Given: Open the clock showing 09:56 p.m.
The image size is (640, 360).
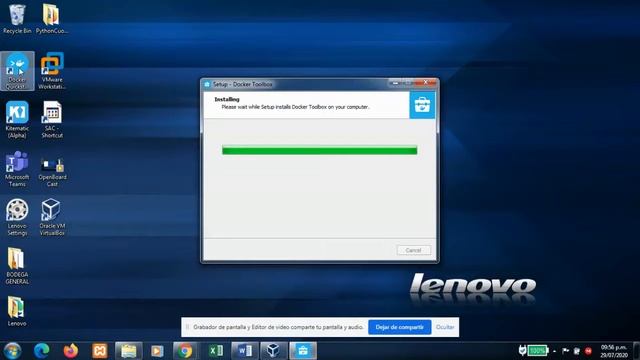Looking at the screenshot, I should tap(613, 351).
